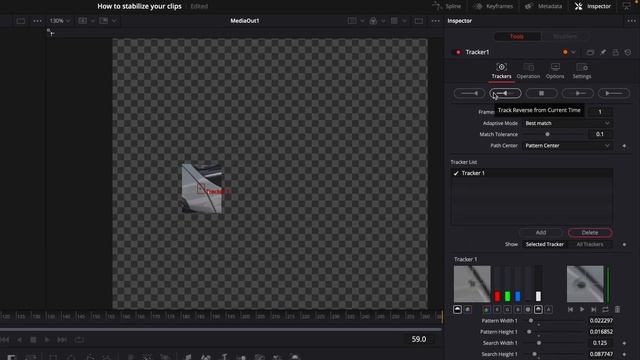Click the Pattern Height 1 value 0.016852
Screen dimensions: 640x360
(601, 332)
